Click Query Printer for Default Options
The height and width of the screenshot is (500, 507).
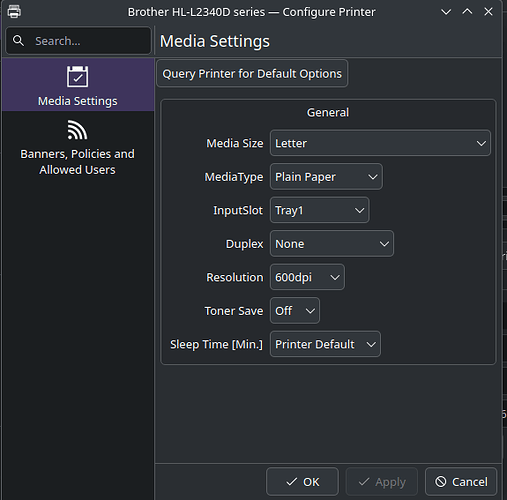252,73
